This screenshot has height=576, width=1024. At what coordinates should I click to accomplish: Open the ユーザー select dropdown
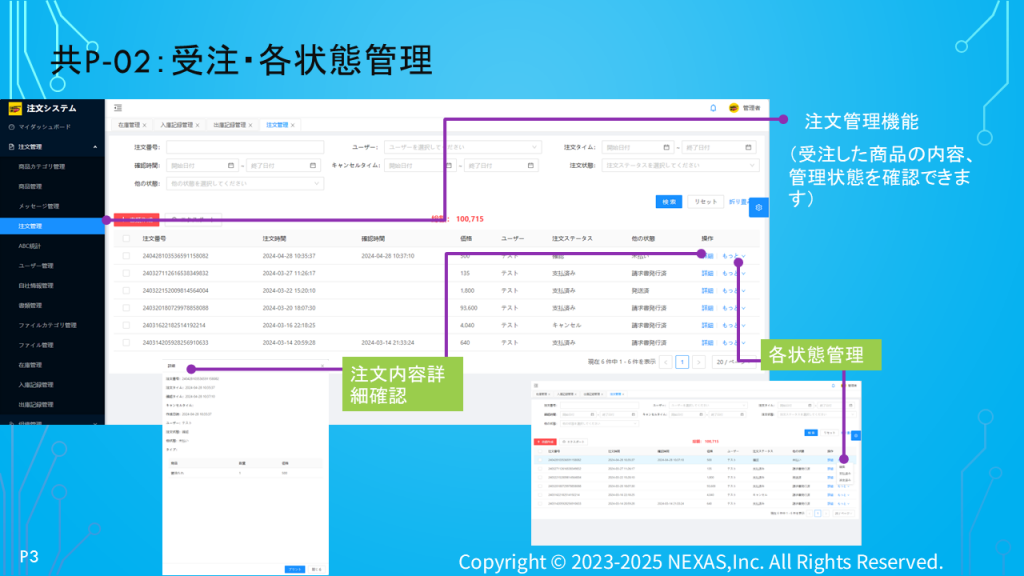(462, 147)
